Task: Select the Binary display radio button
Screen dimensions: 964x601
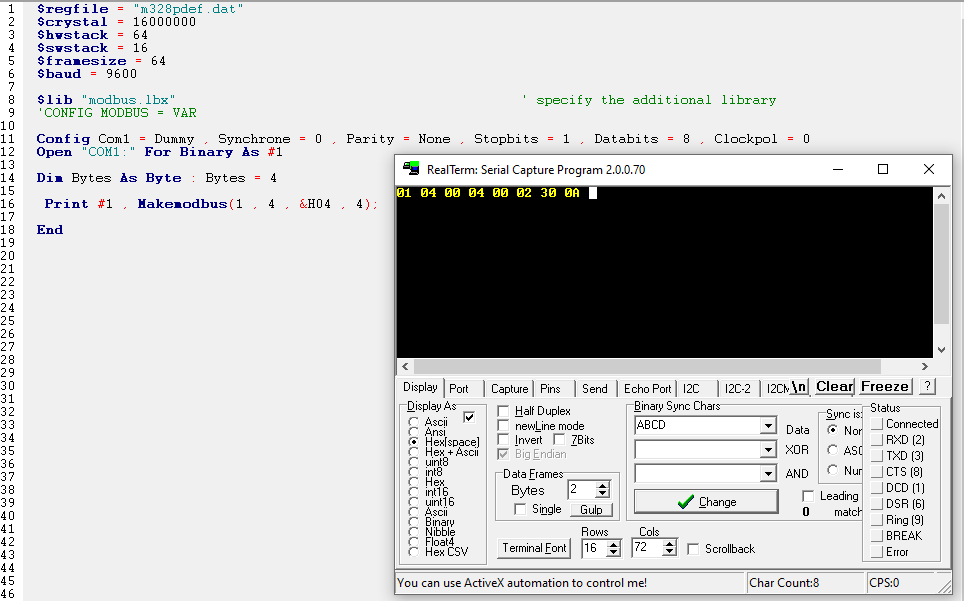Action: 414,522
